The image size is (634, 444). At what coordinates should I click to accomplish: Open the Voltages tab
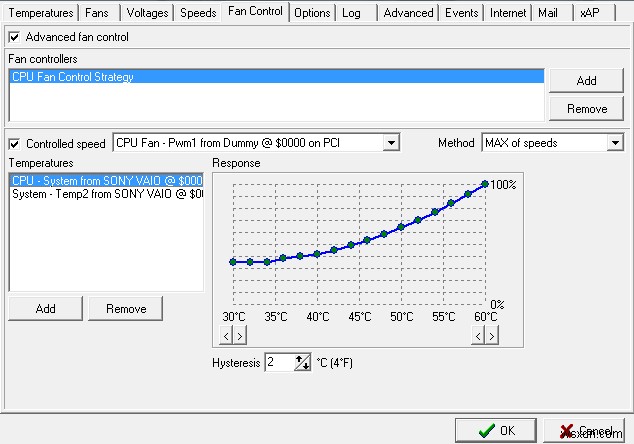147,13
